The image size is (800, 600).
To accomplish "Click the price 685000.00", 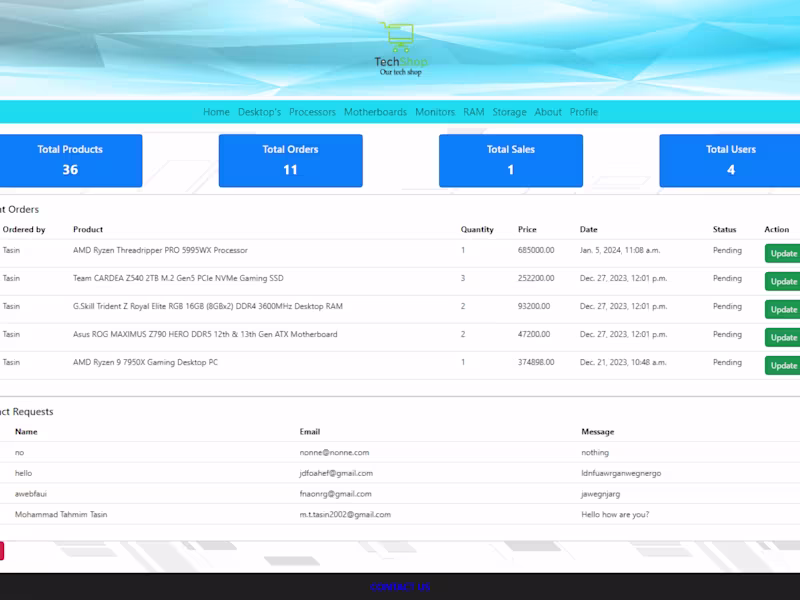I will (536, 250).
